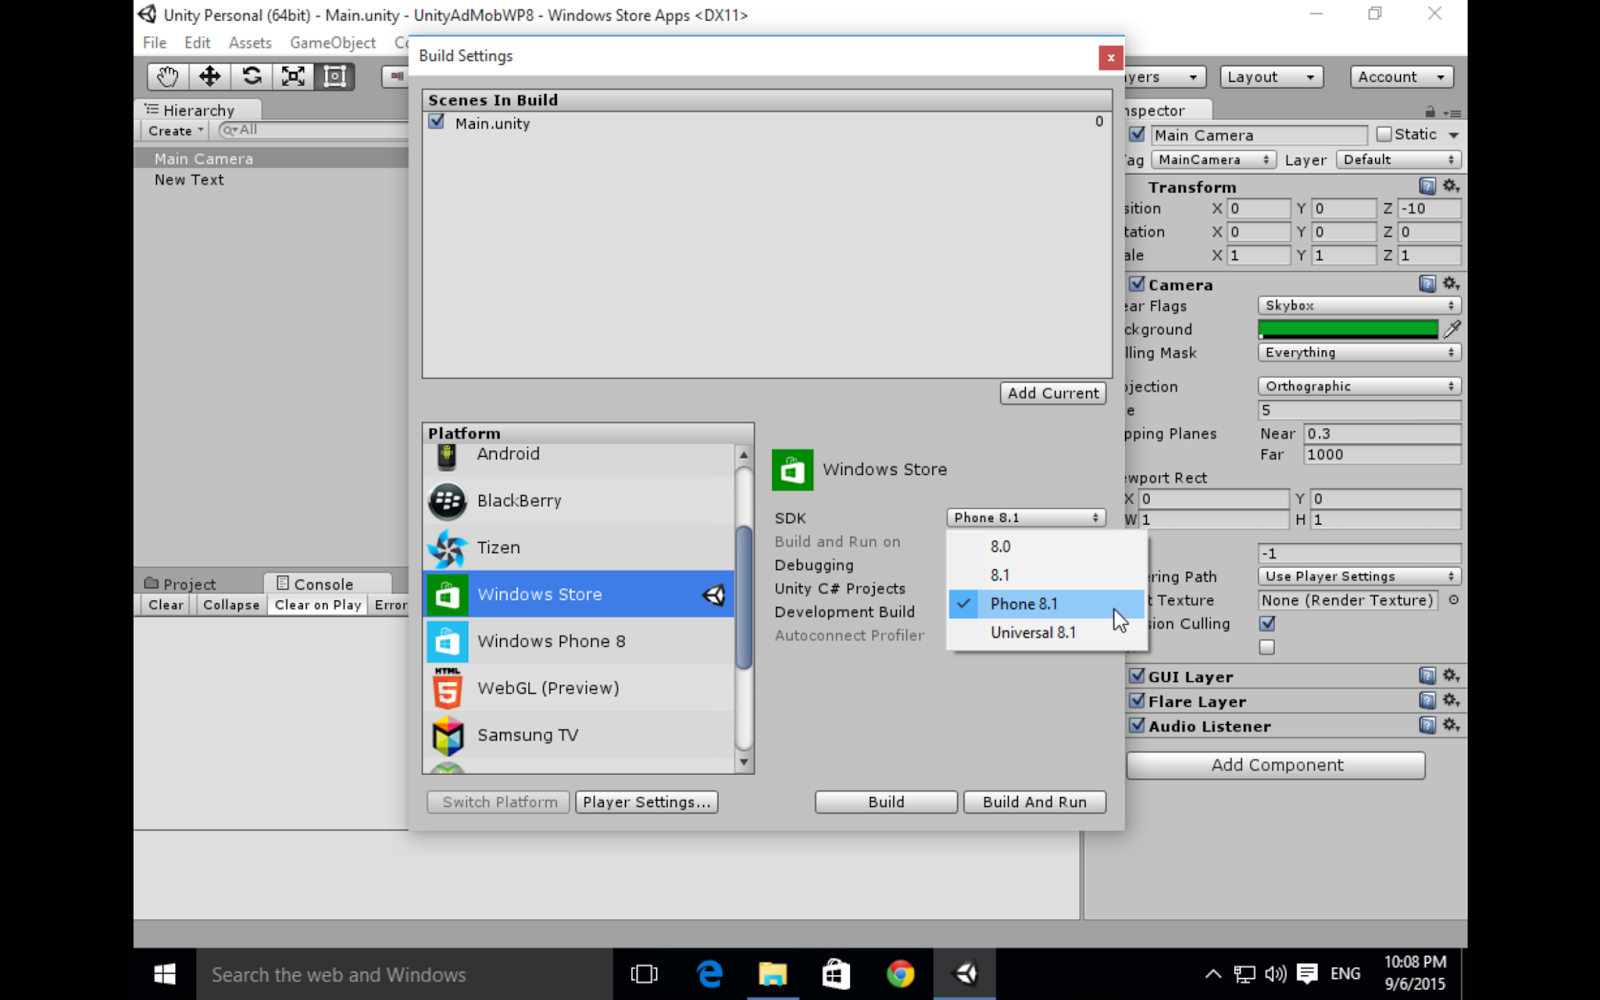Viewport: 1600px width, 1000px height.
Task: Open Projection Orthographic dropdown
Action: tap(1359, 386)
